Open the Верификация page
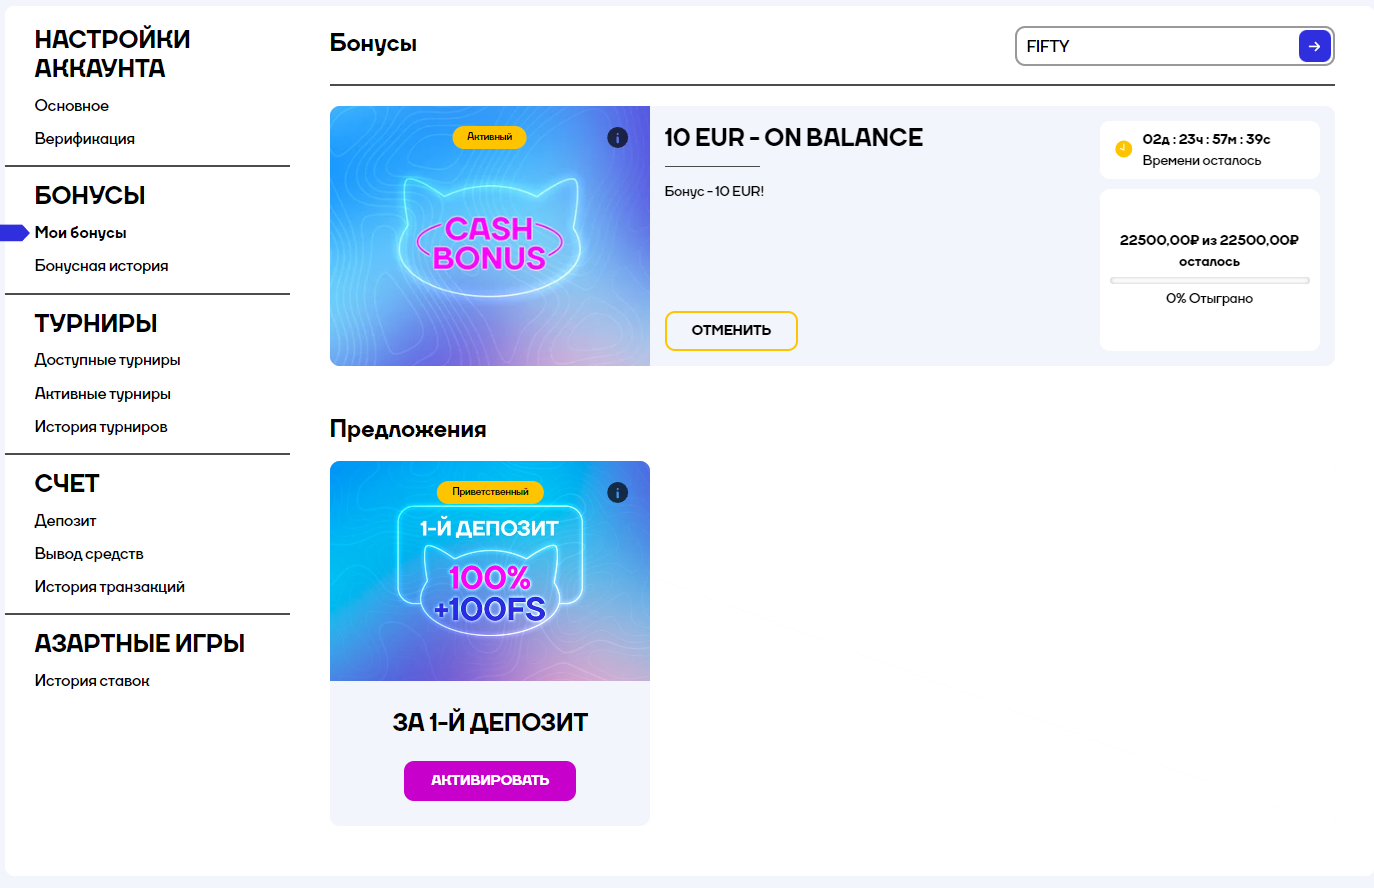This screenshot has height=888, width=1374. (x=85, y=139)
